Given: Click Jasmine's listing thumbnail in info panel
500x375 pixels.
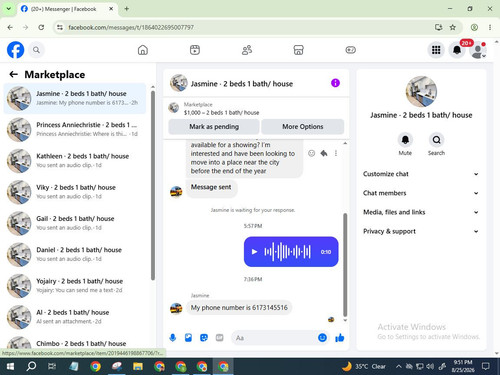Looking at the screenshot, I should coord(421,92).
